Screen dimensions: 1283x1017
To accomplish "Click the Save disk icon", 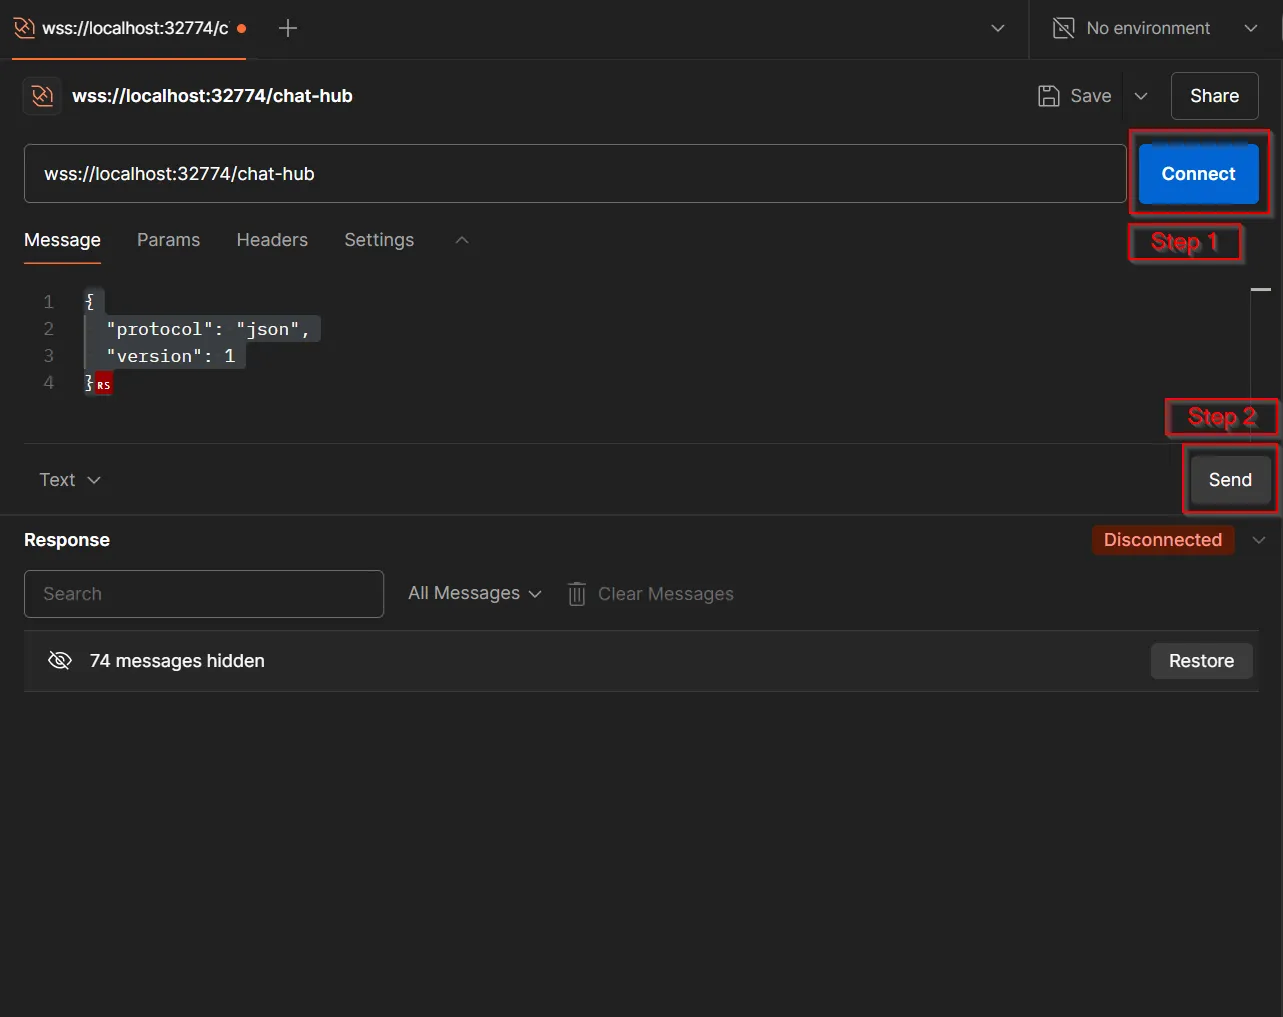I will click(x=1048, y=96).
